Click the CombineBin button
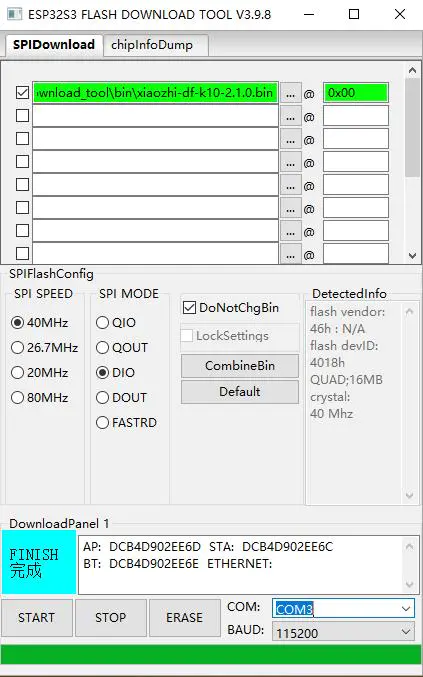This screenshot has width=423, height=677. pos(240,366)
